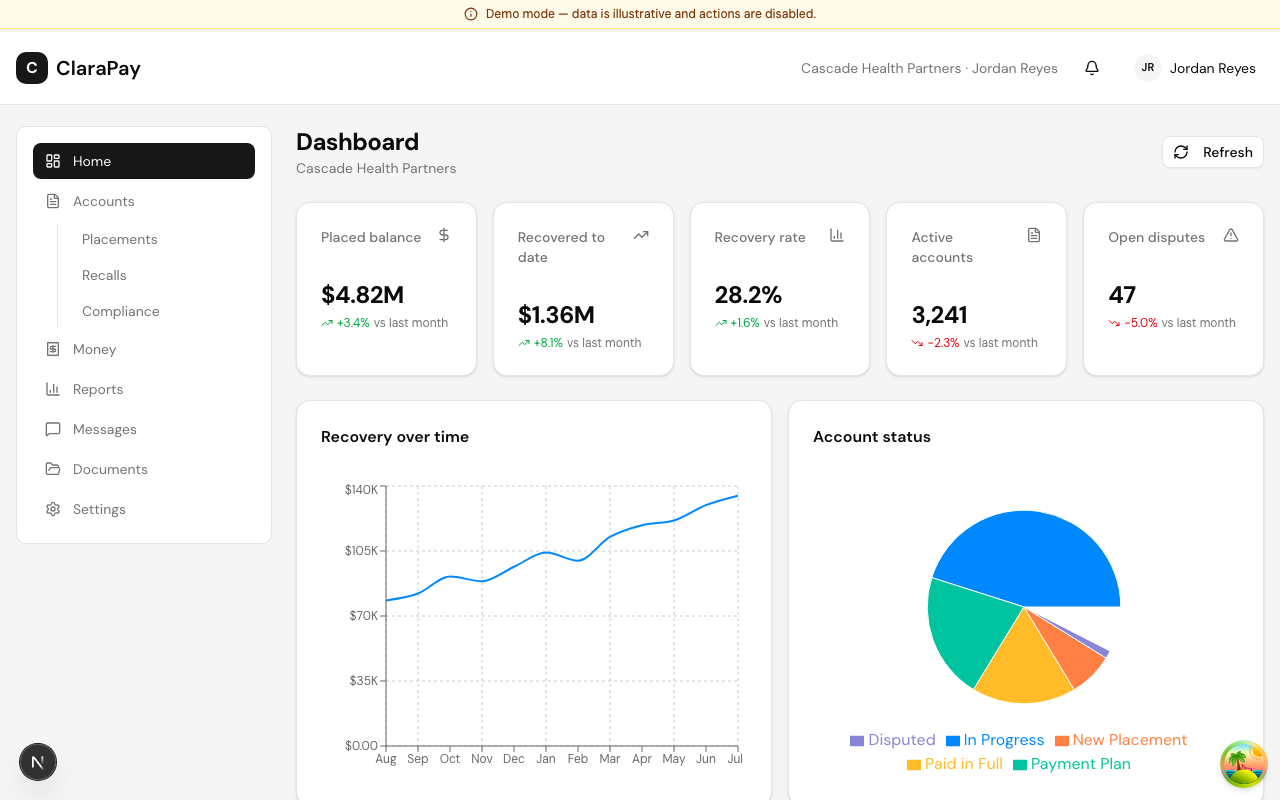Click the ClaraPay logo icon
This screenshot has width=1280, height=800.
pyautogui.click(x=32, y=68)
